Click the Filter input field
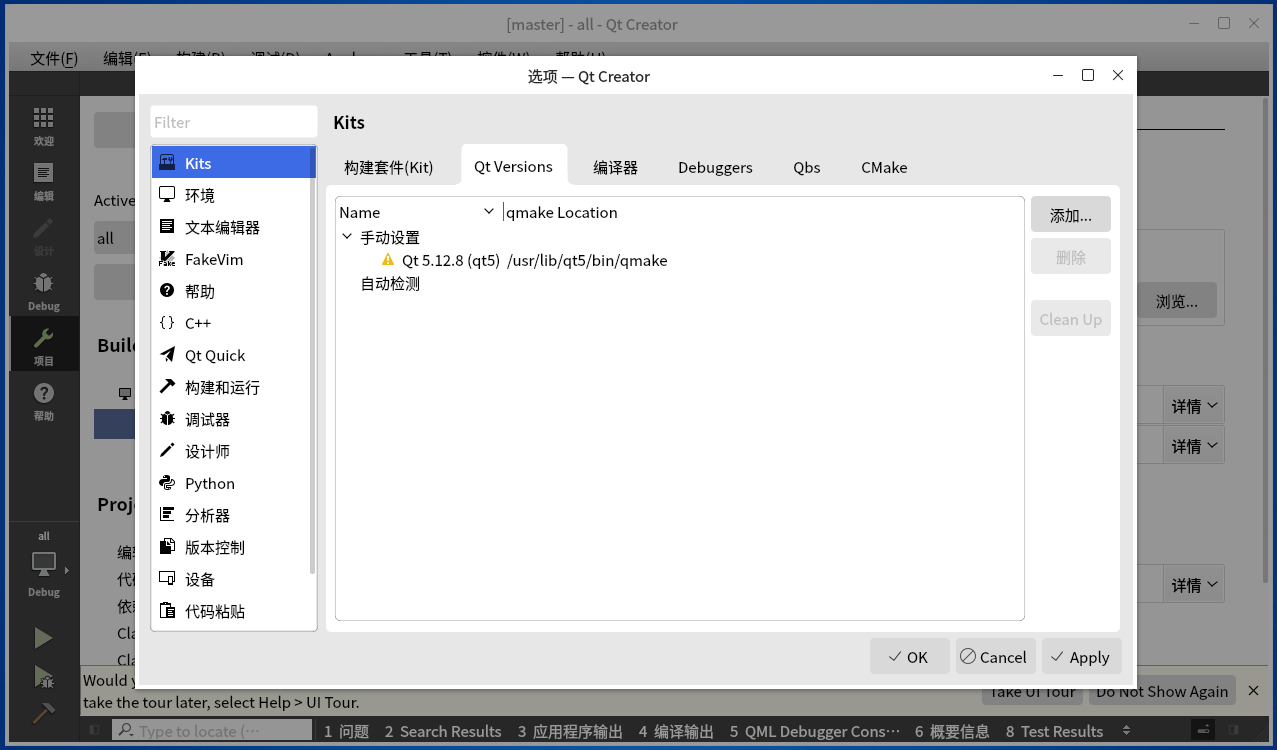This screenshot has width=1277, height=750. tap(234, 122)
